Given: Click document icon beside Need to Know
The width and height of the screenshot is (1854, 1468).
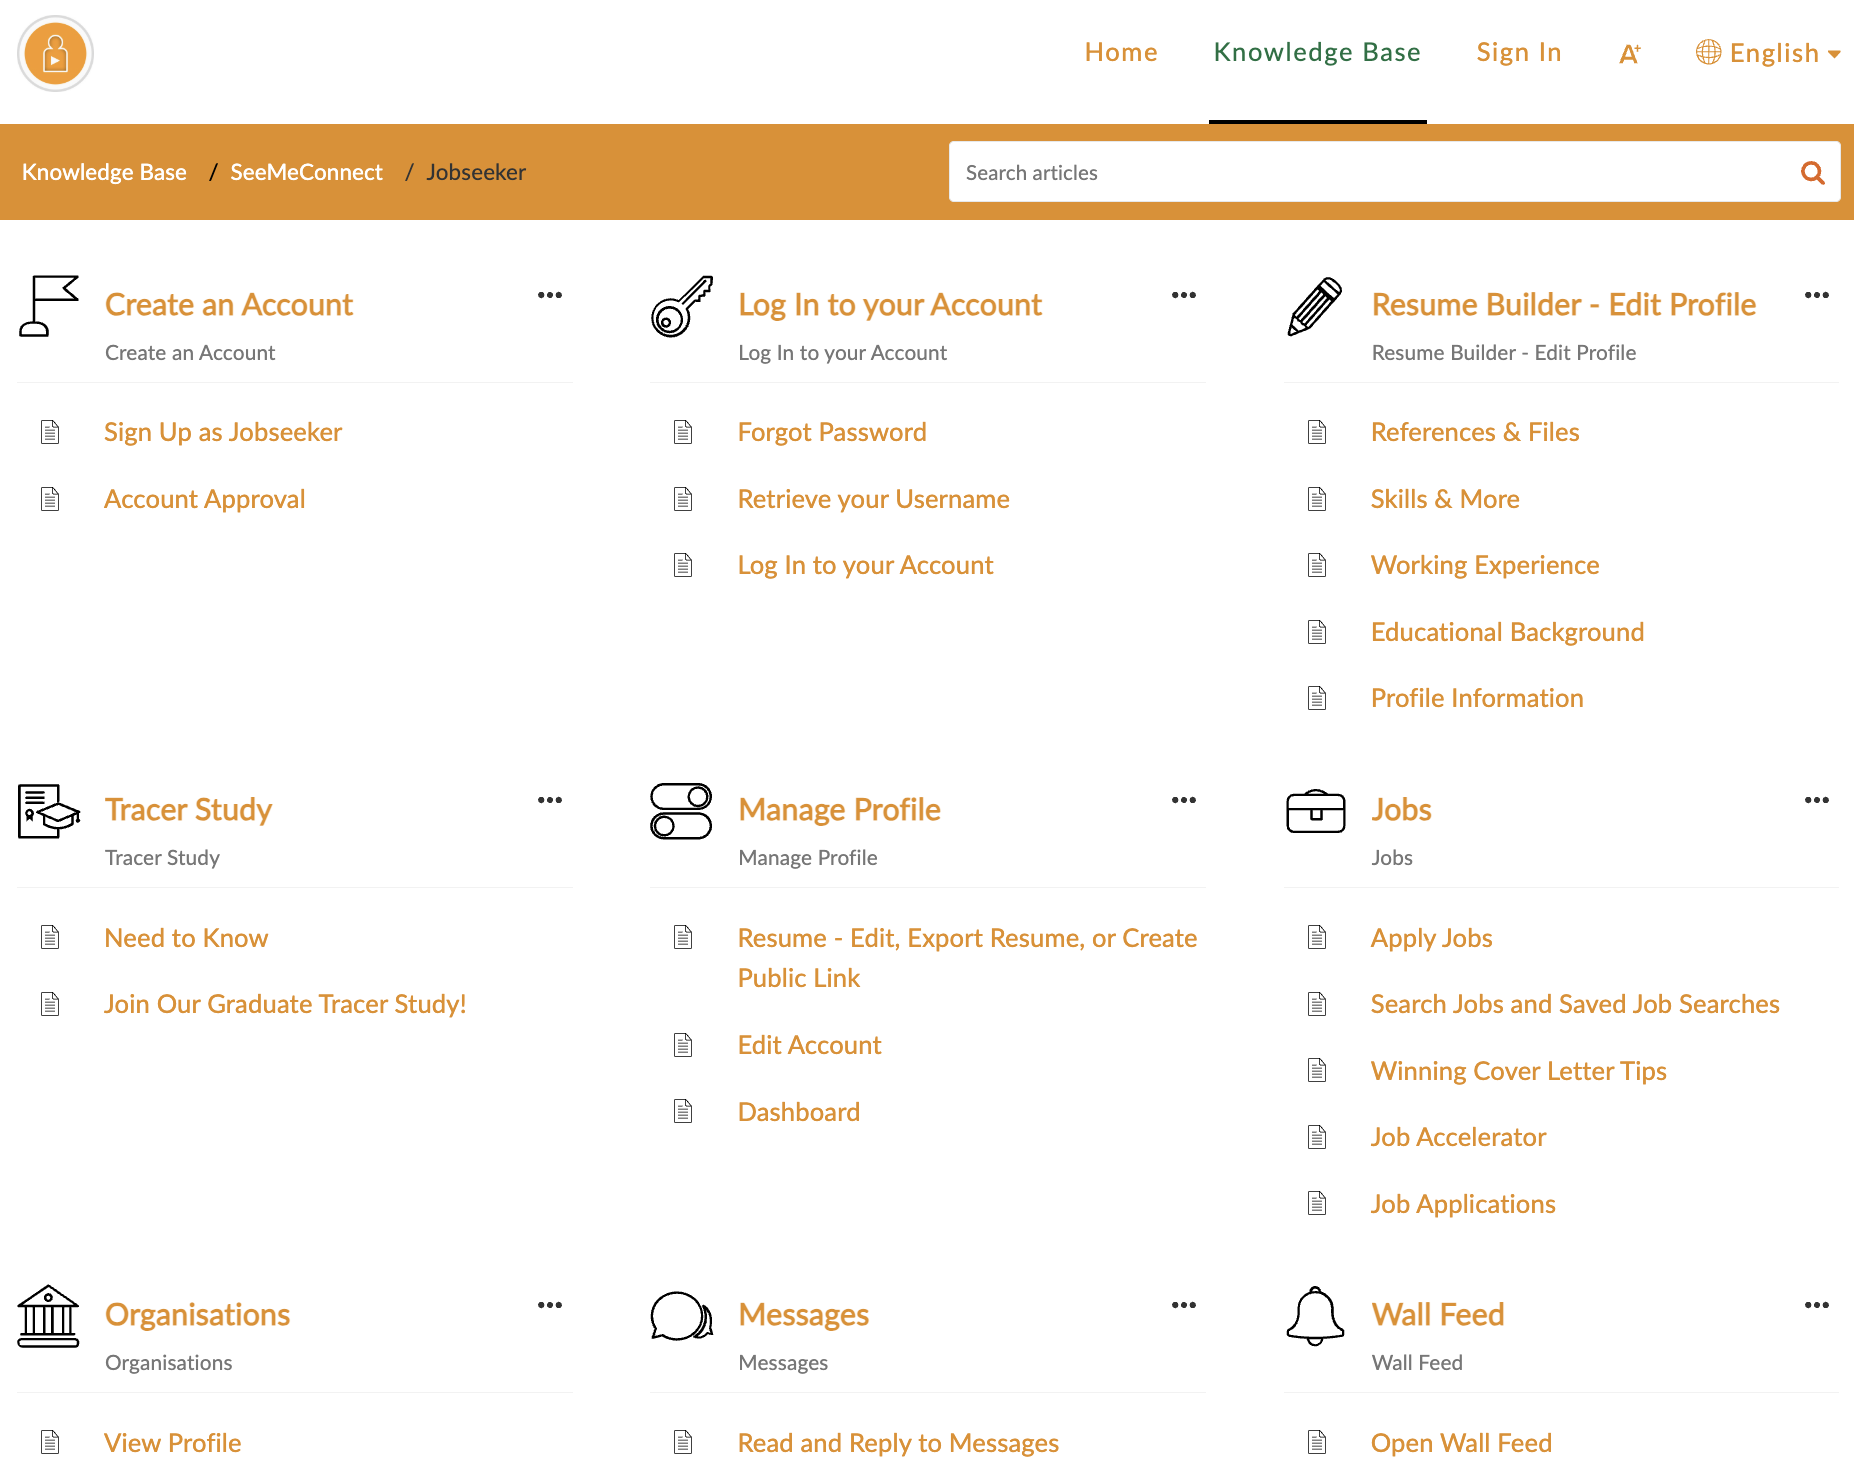Looking at the screenshot, I should pyautogui.click(x=50, y=937).
